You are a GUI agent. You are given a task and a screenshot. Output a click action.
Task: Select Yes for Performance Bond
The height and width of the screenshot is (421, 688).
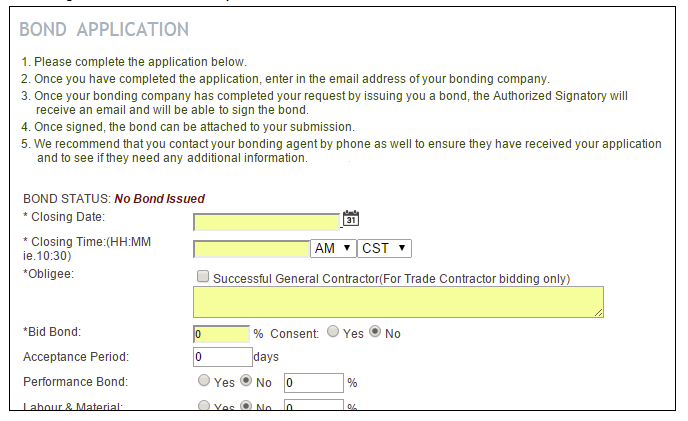point(204,380)
